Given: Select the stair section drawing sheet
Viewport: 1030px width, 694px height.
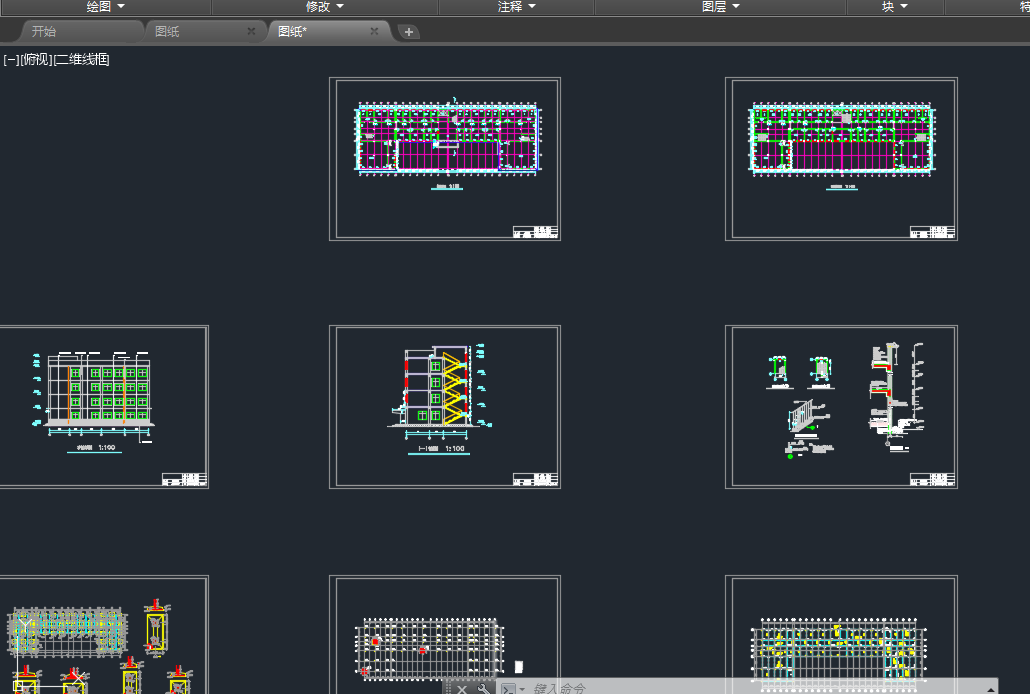Looking at the screenshot, I should tap(445, 407).
